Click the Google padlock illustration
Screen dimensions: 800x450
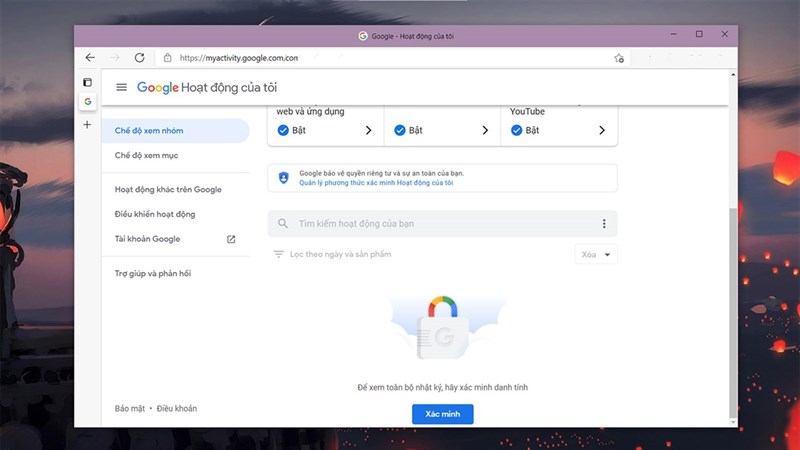(x=443, y=328)
